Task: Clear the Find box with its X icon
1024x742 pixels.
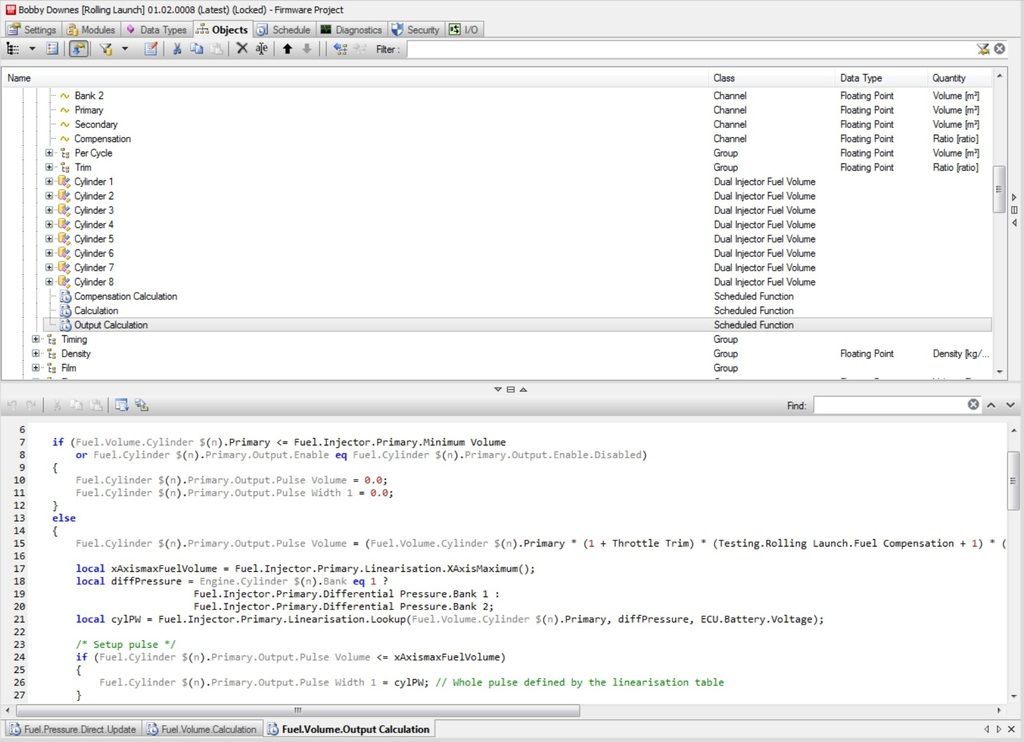Action: (973, 405)
